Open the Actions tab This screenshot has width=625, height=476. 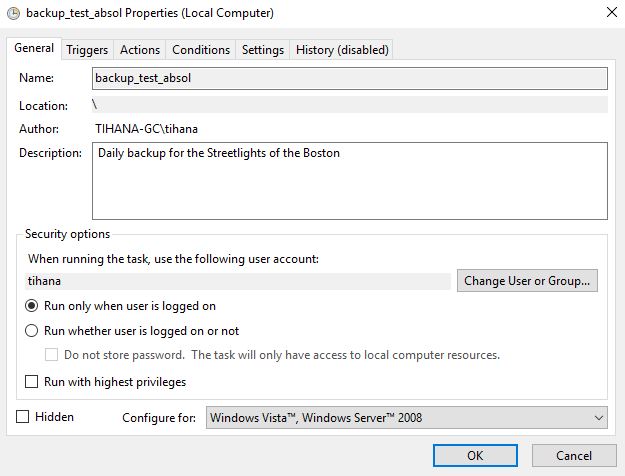point(140,50)
